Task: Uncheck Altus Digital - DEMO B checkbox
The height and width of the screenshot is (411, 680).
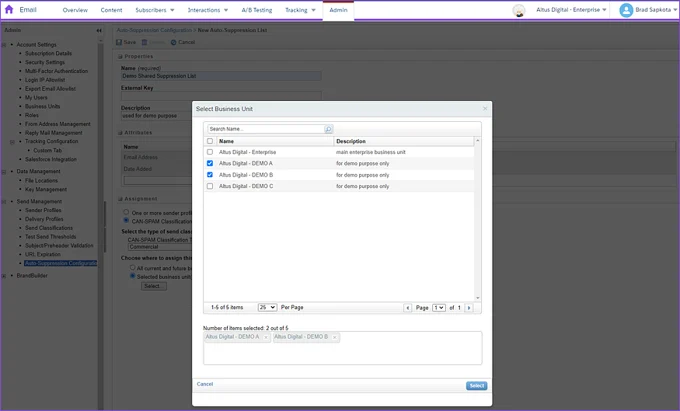Action: [x=210, y=175]
